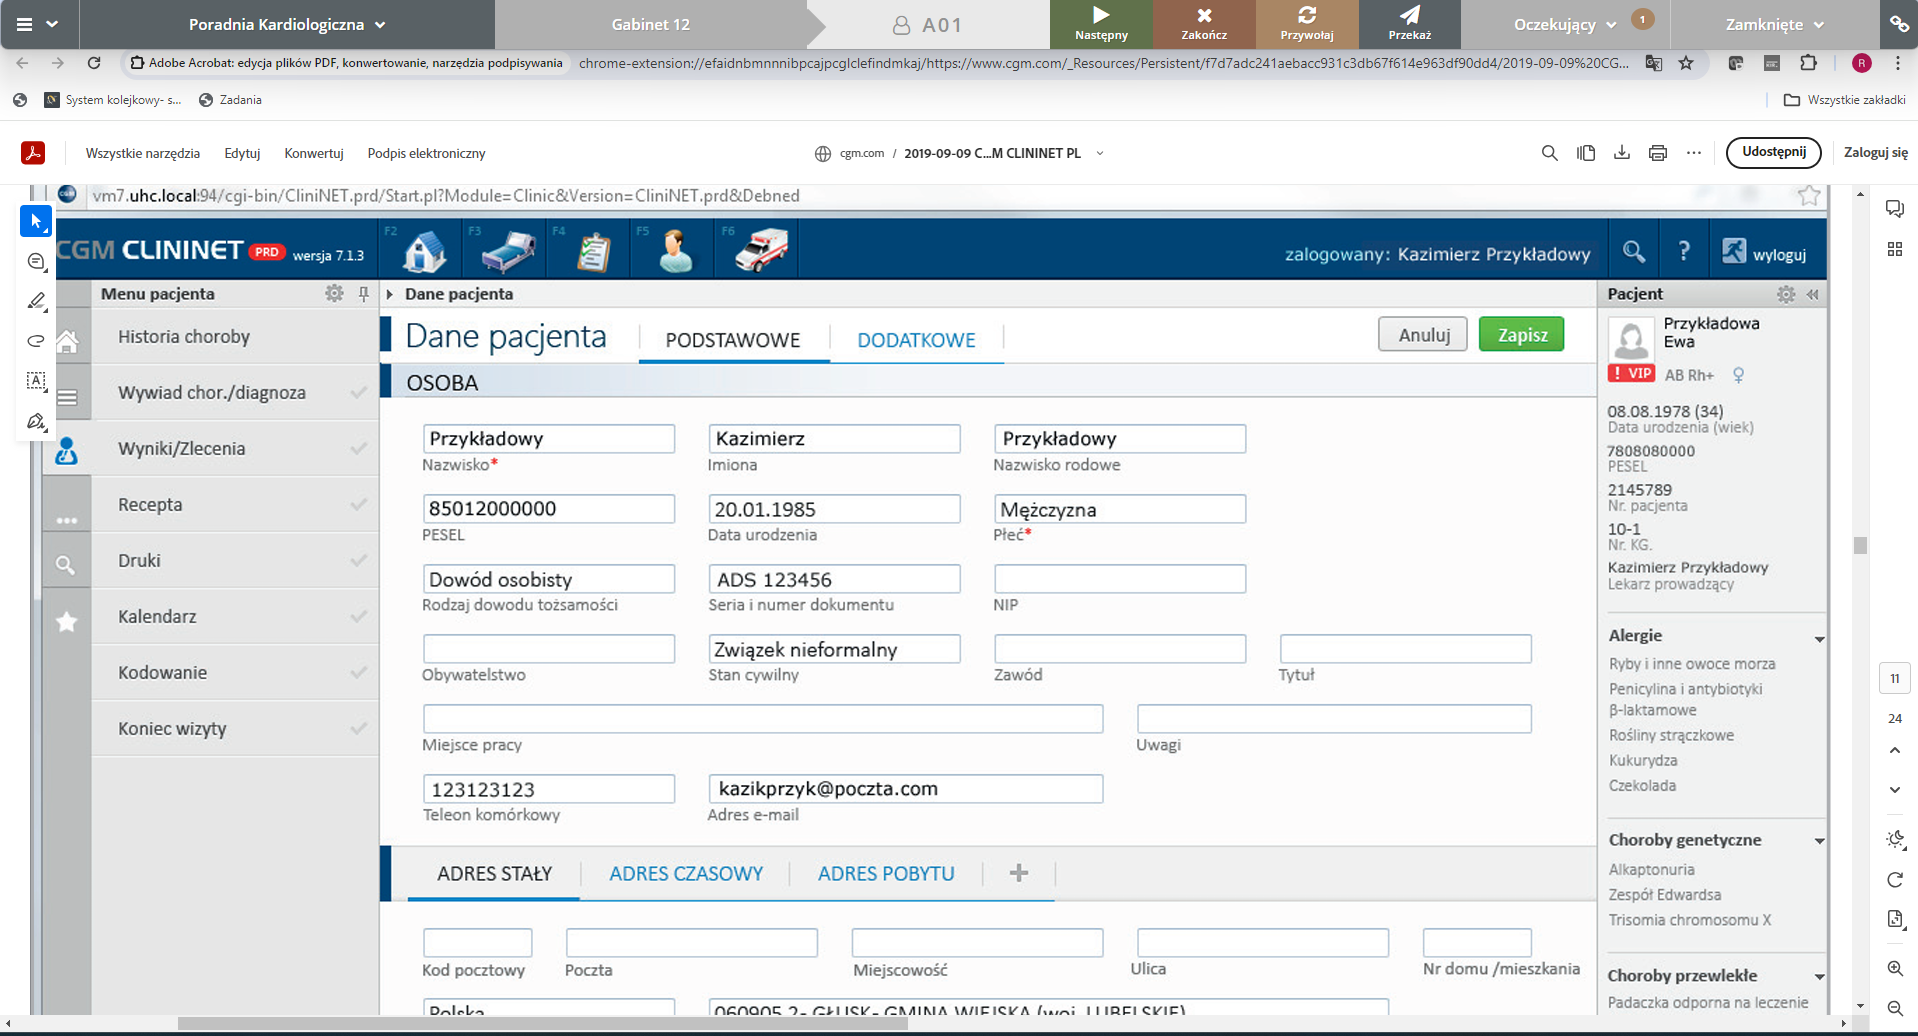Select the Acrobat highlighter pen tool
Screen dimensions: 1918x1036
[36, 301]
